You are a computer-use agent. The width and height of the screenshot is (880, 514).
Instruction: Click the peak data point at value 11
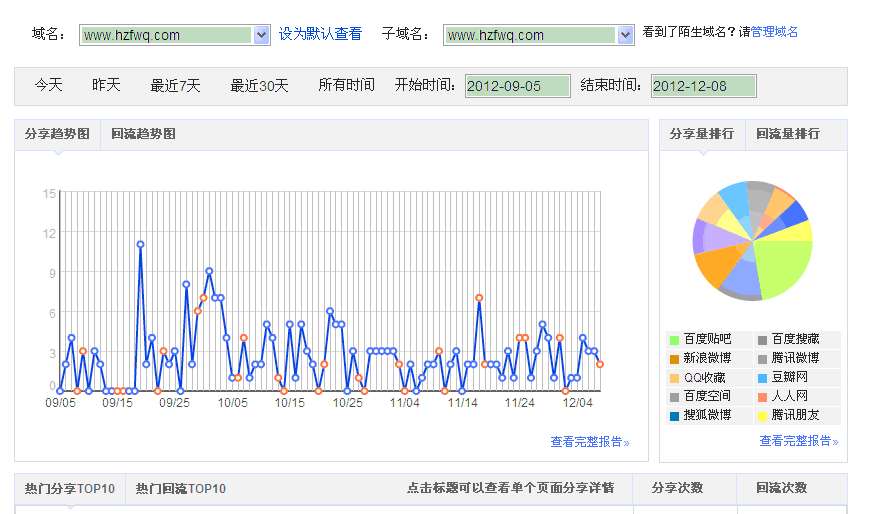coord(140,244)
